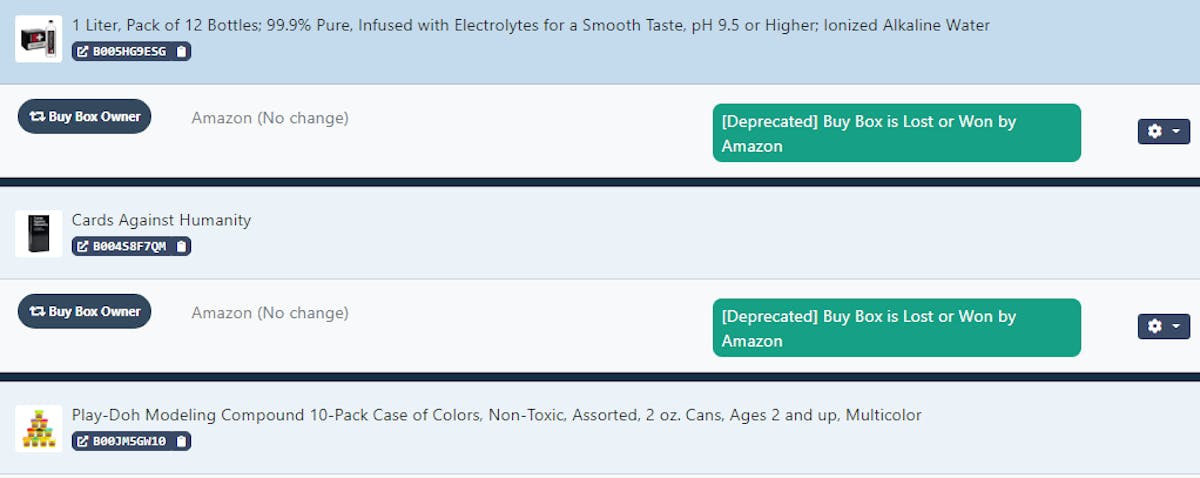The width and height of the screenshot is (1200, 478).
Task: Click Buy Box Owner button under Cards Against Humanity
Action: pos(84,311)
